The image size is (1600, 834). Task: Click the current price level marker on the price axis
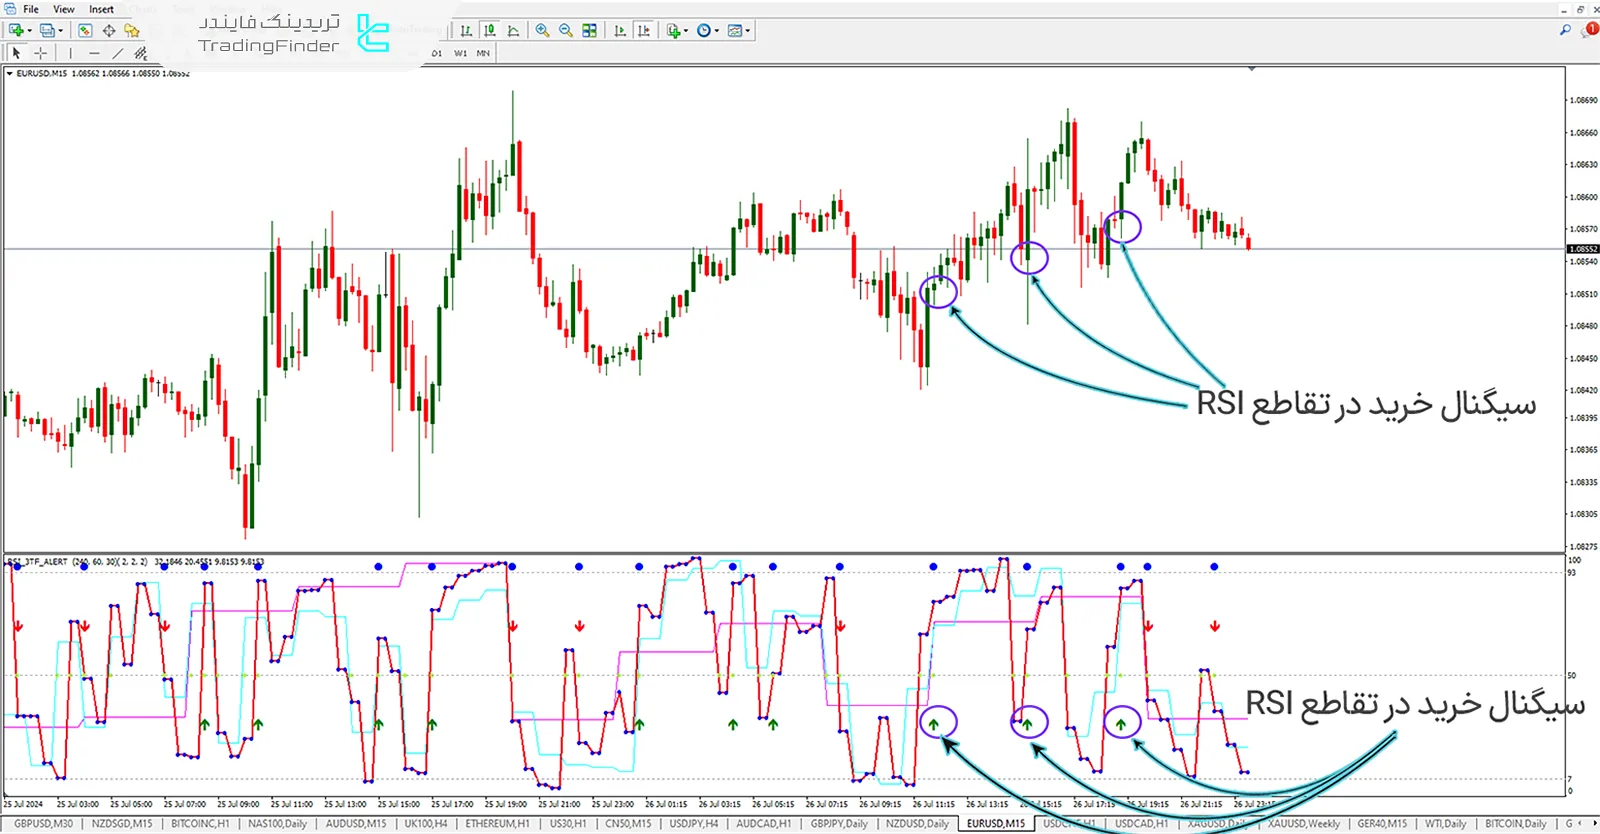[1582, 249]
